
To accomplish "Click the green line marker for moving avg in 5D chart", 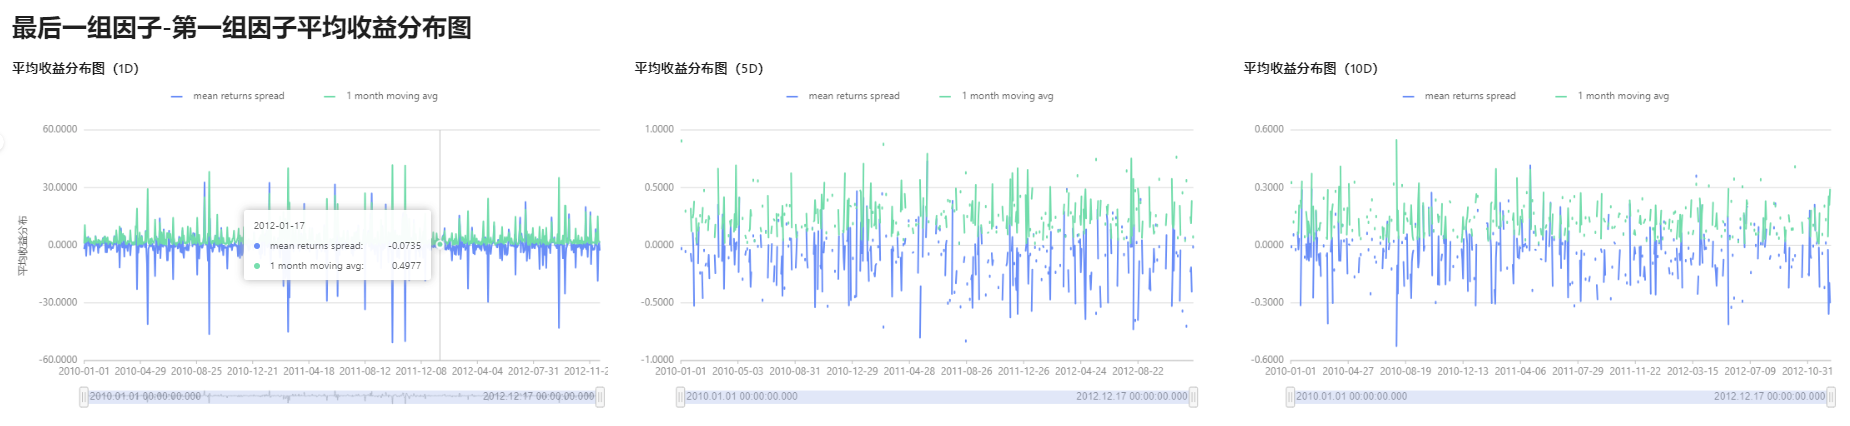I will (x=945, y=97).
